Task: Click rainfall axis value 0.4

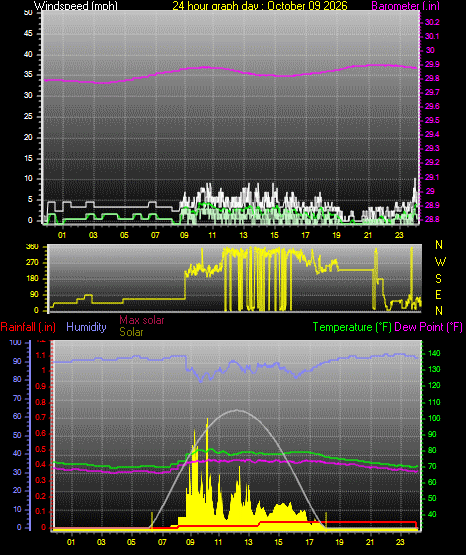Action: [41, 464]
